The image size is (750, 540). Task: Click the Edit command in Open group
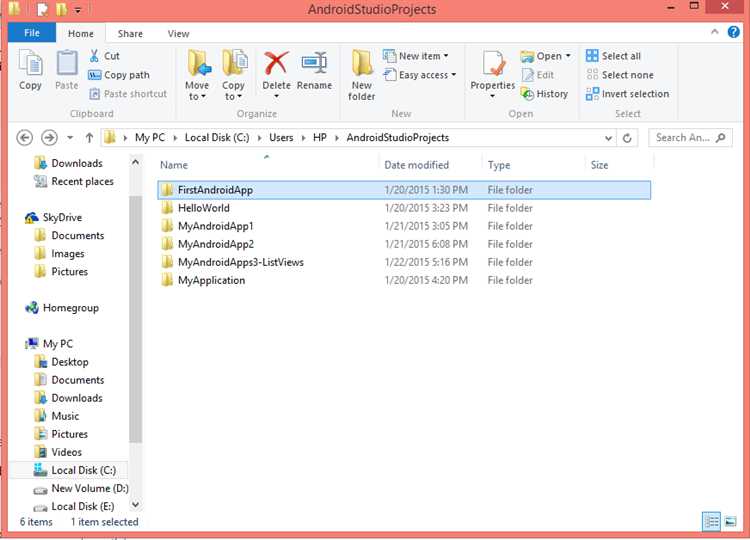pos(538,75)
